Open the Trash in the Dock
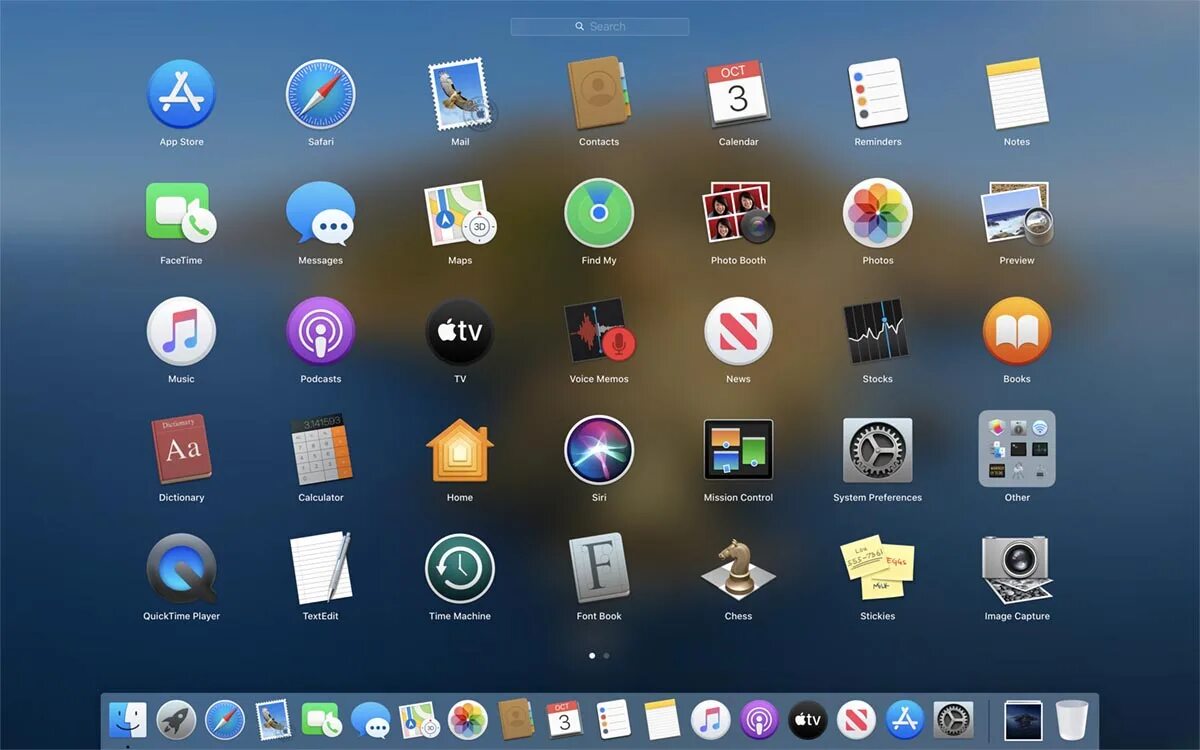The width and height of the screenshot is (1200, 750). (x=1072, y=719)
